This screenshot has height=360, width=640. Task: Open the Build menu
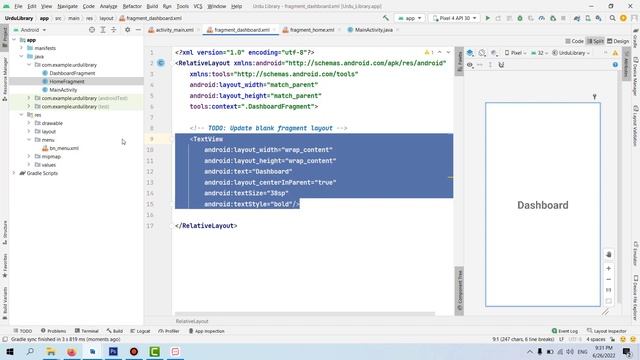click(x=152, y=7)
